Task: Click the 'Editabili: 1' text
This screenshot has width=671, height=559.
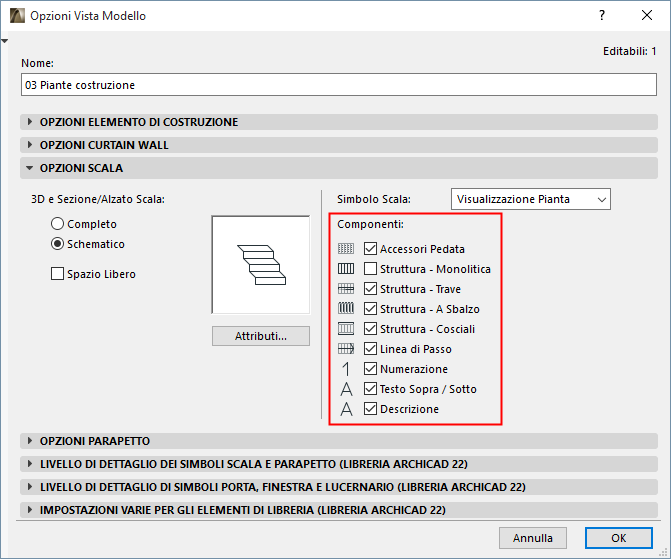Action: tap(629, 51)
